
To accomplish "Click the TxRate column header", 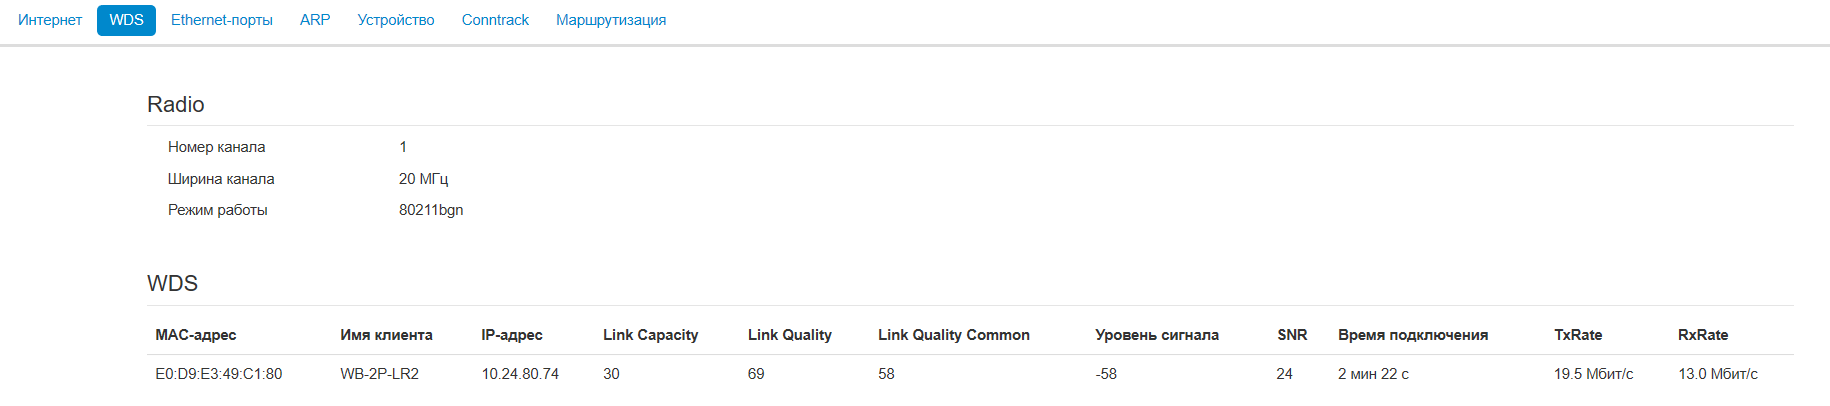I will pyautogui.click(x=1578, y=335).
